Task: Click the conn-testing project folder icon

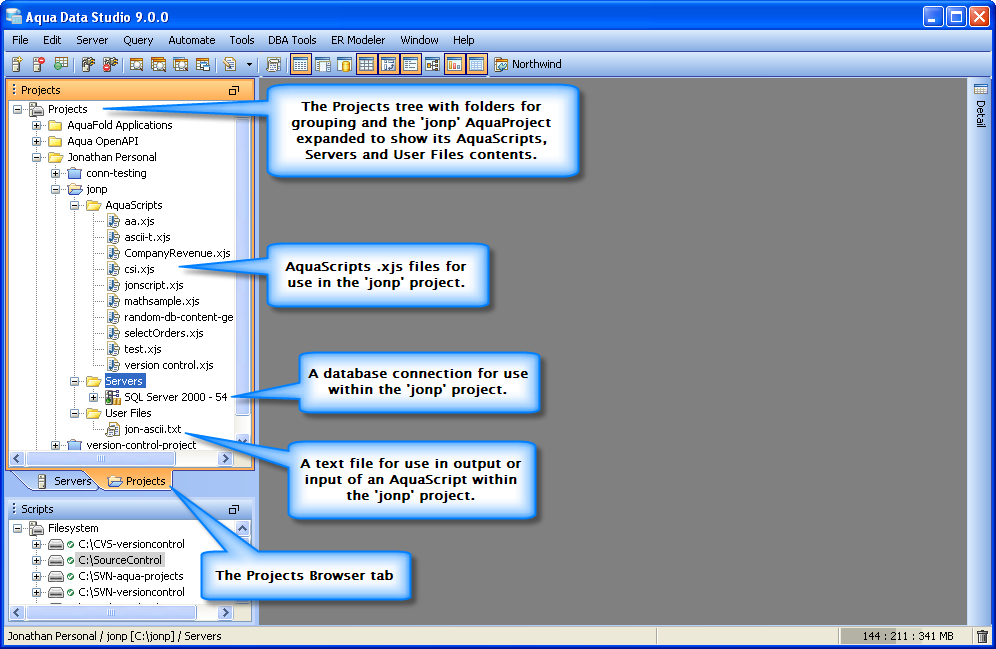Action: 75,173
